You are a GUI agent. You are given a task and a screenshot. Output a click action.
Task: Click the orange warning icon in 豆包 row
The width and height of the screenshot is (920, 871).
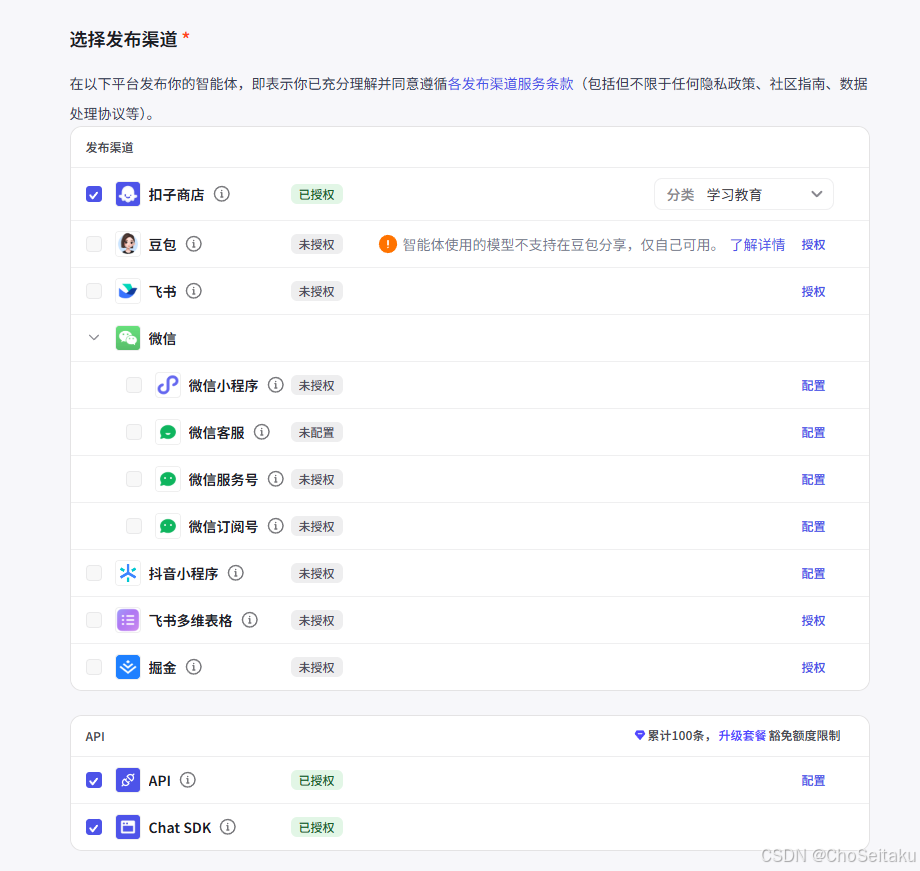pyautogui.click(x=388, y=244)
